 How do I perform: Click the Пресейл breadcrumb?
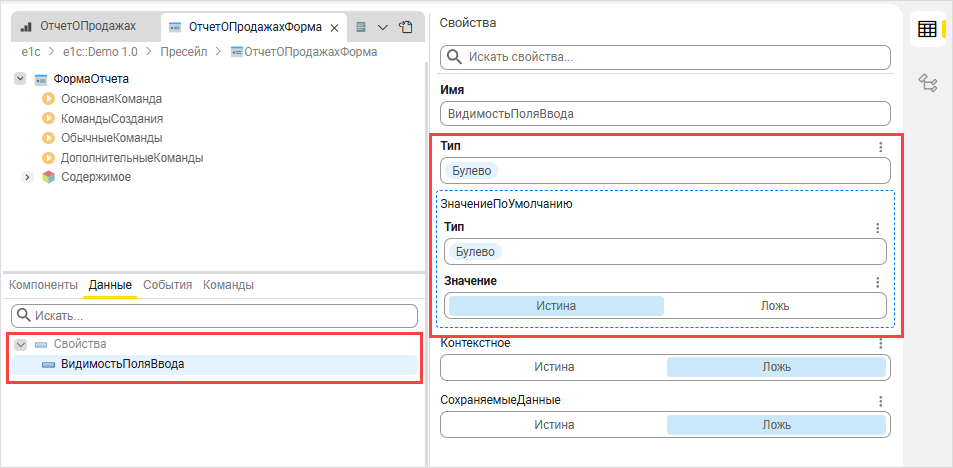tap(184, 52)
